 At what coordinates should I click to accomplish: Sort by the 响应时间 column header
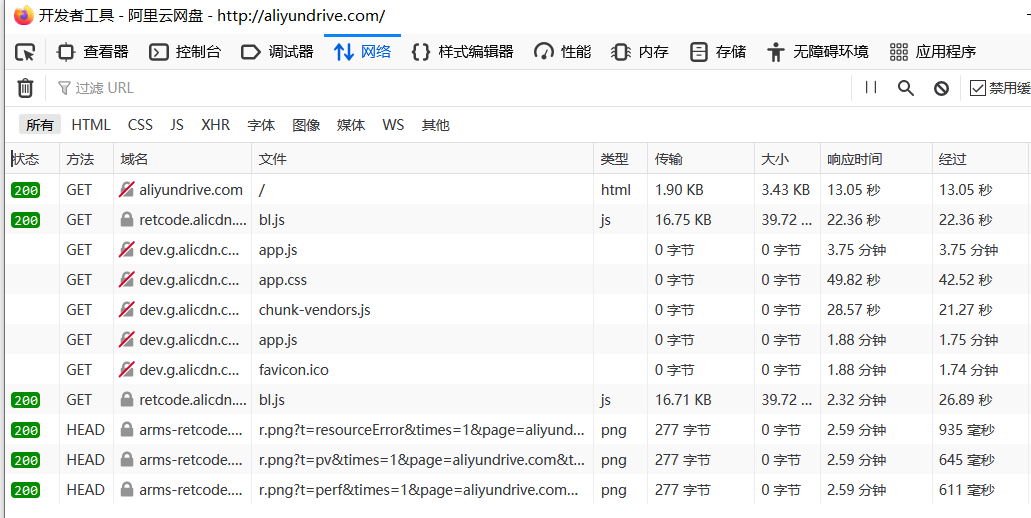point(876,159)
